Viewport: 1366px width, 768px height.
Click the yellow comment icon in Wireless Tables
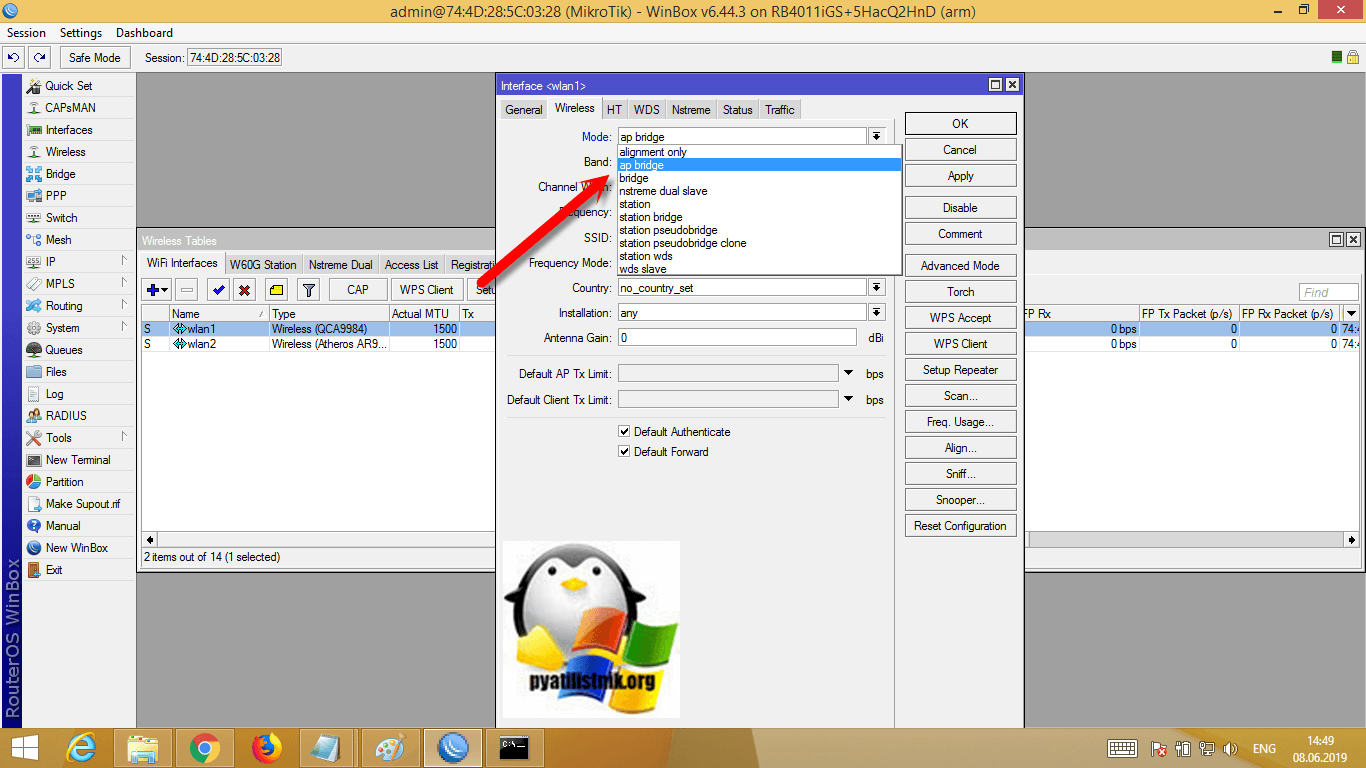coord(276,290)
